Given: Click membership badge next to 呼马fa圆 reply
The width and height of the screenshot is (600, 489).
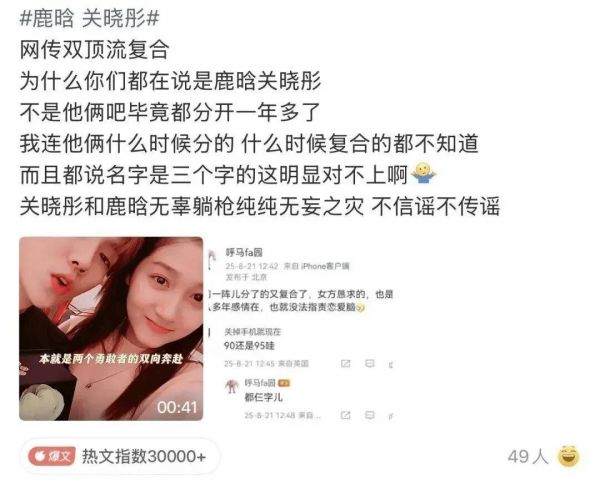Looking at the screenshot, I should (x=284, y=383).
